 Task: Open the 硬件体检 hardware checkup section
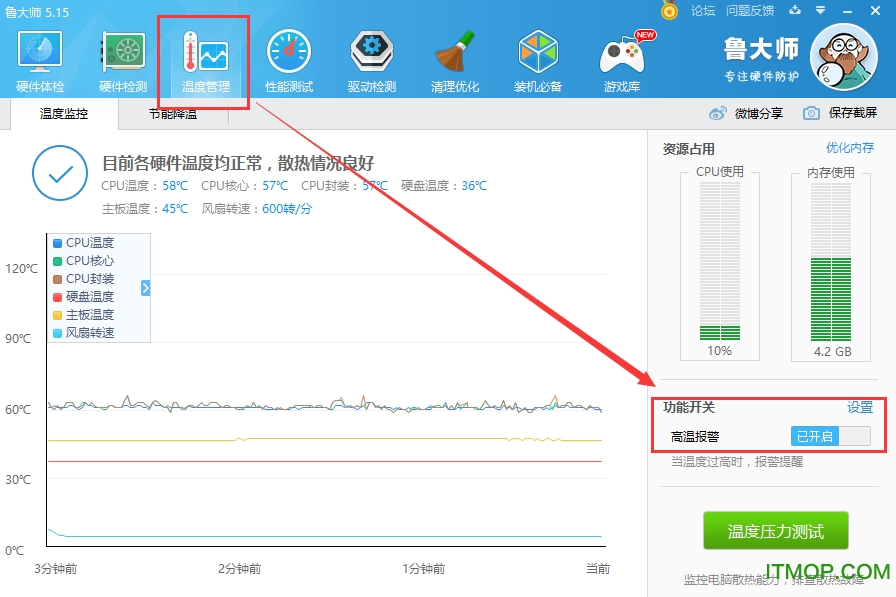pos(39,61)
